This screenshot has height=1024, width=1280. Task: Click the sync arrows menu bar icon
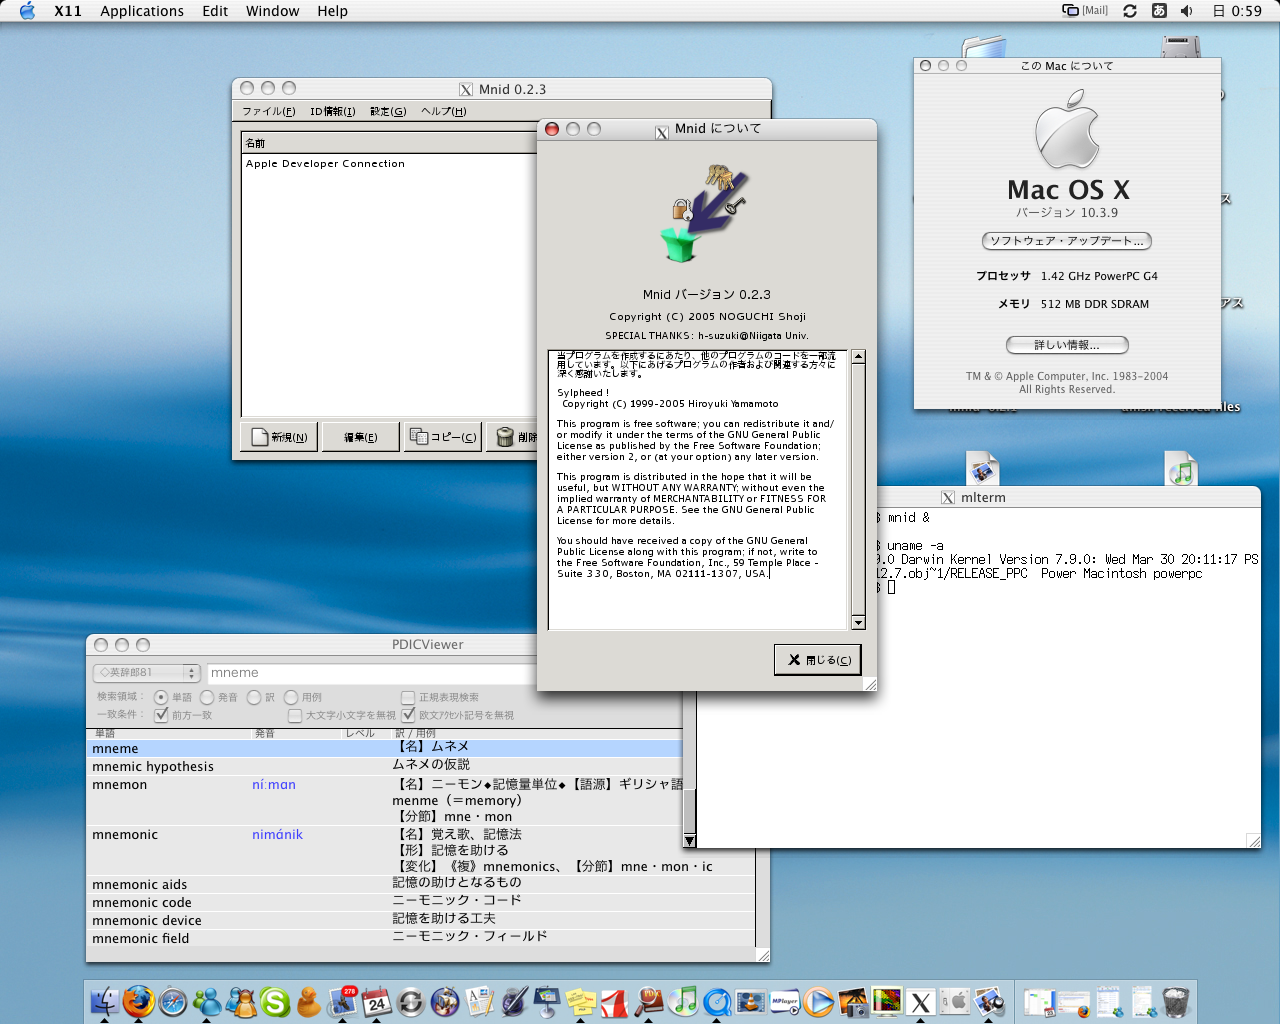1130,11
